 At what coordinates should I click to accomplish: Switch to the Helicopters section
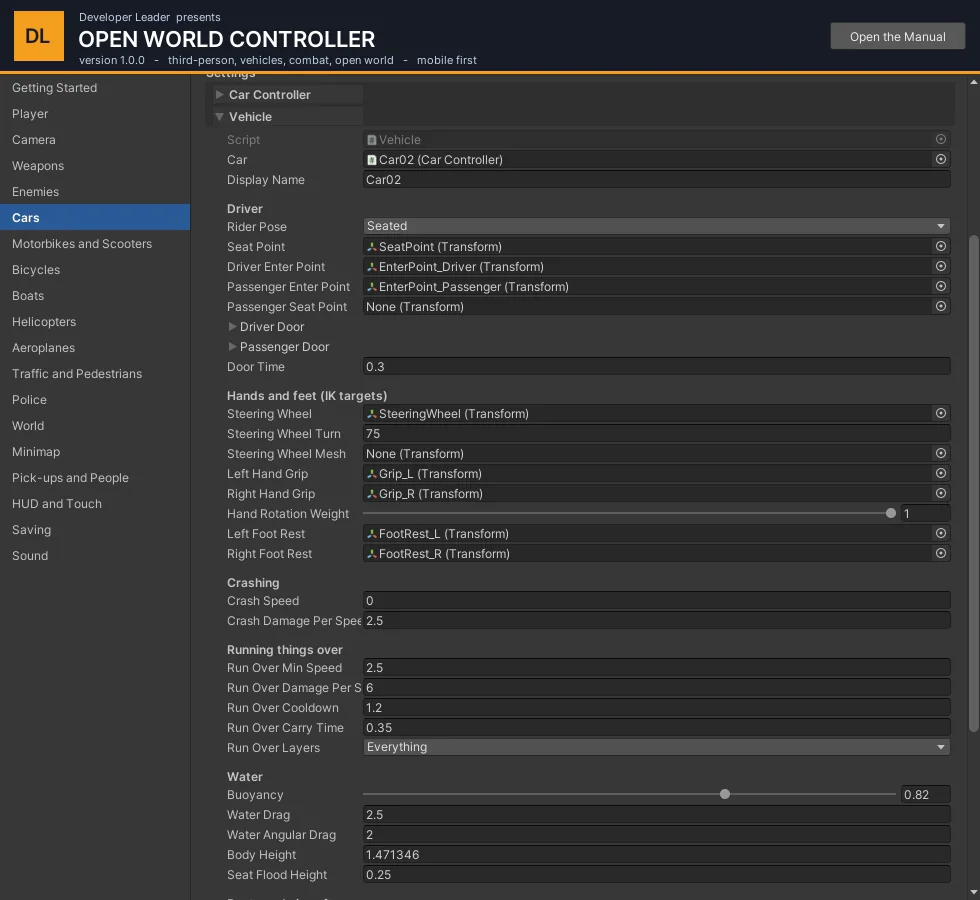(x=95, y=322)
